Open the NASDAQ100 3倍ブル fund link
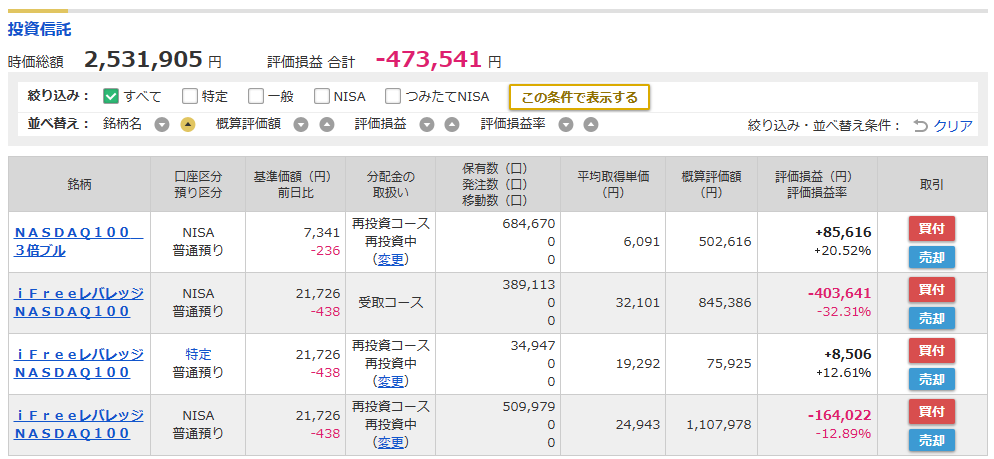This screenshot has height=459, width=994. (x=78, y=242)
